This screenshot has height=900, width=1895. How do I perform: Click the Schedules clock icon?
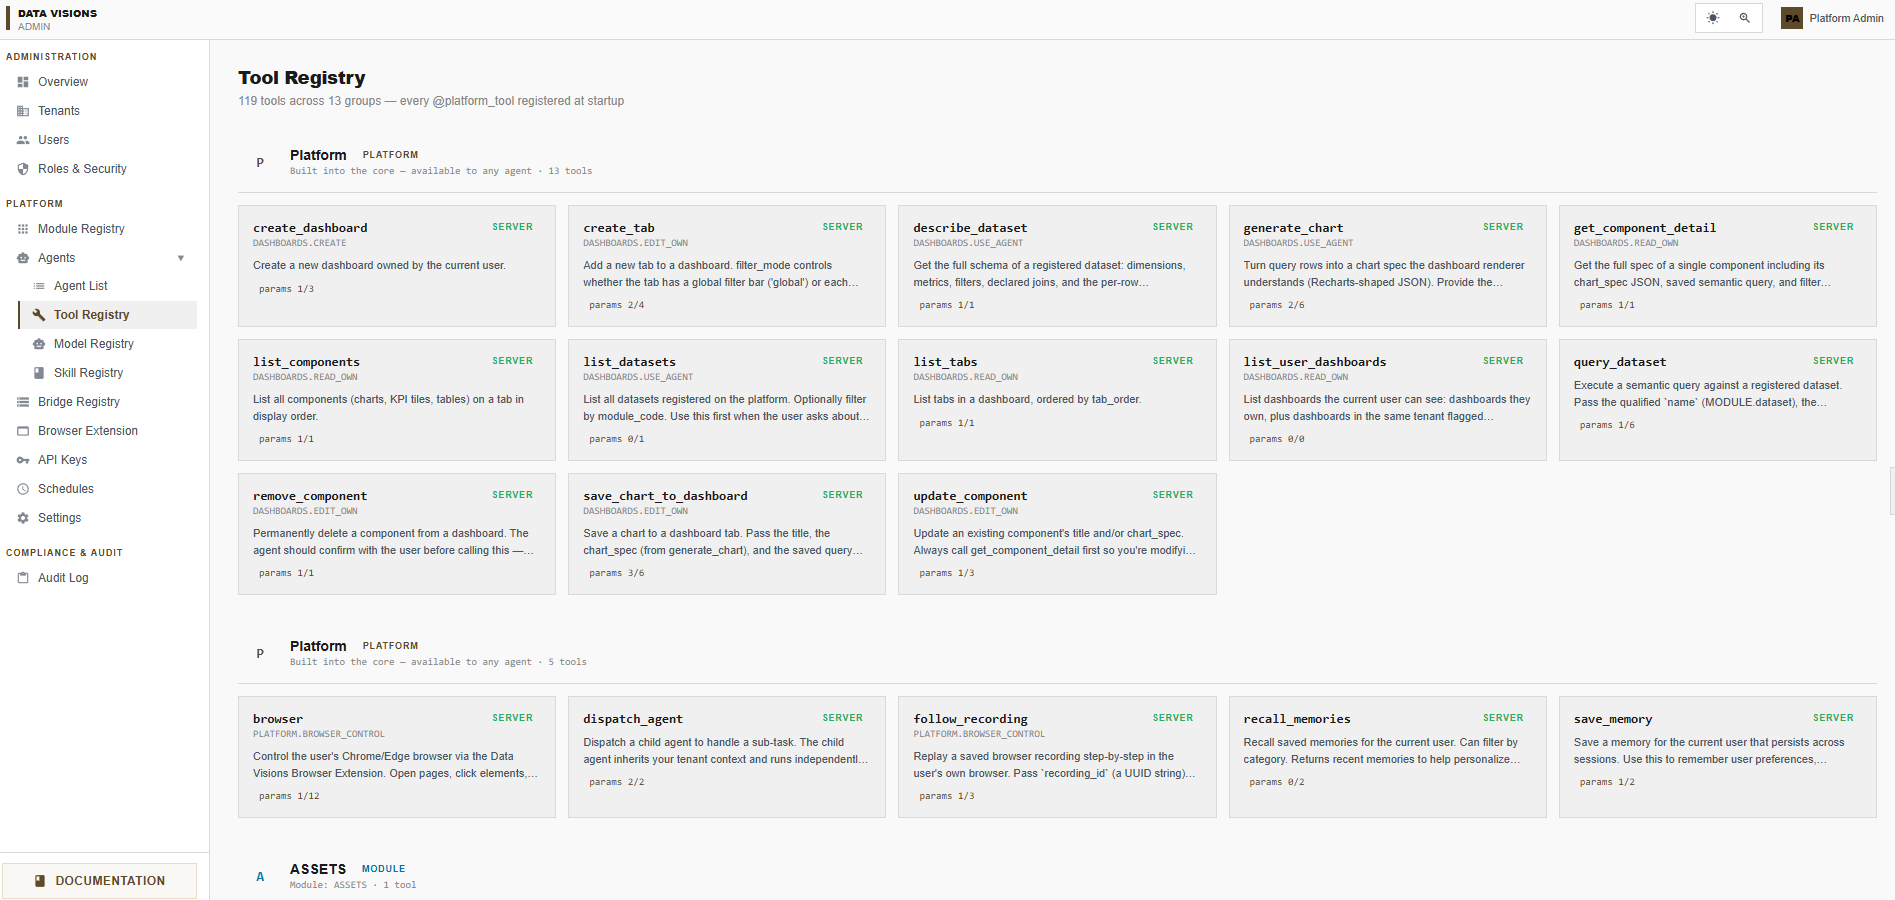(23, 489)
